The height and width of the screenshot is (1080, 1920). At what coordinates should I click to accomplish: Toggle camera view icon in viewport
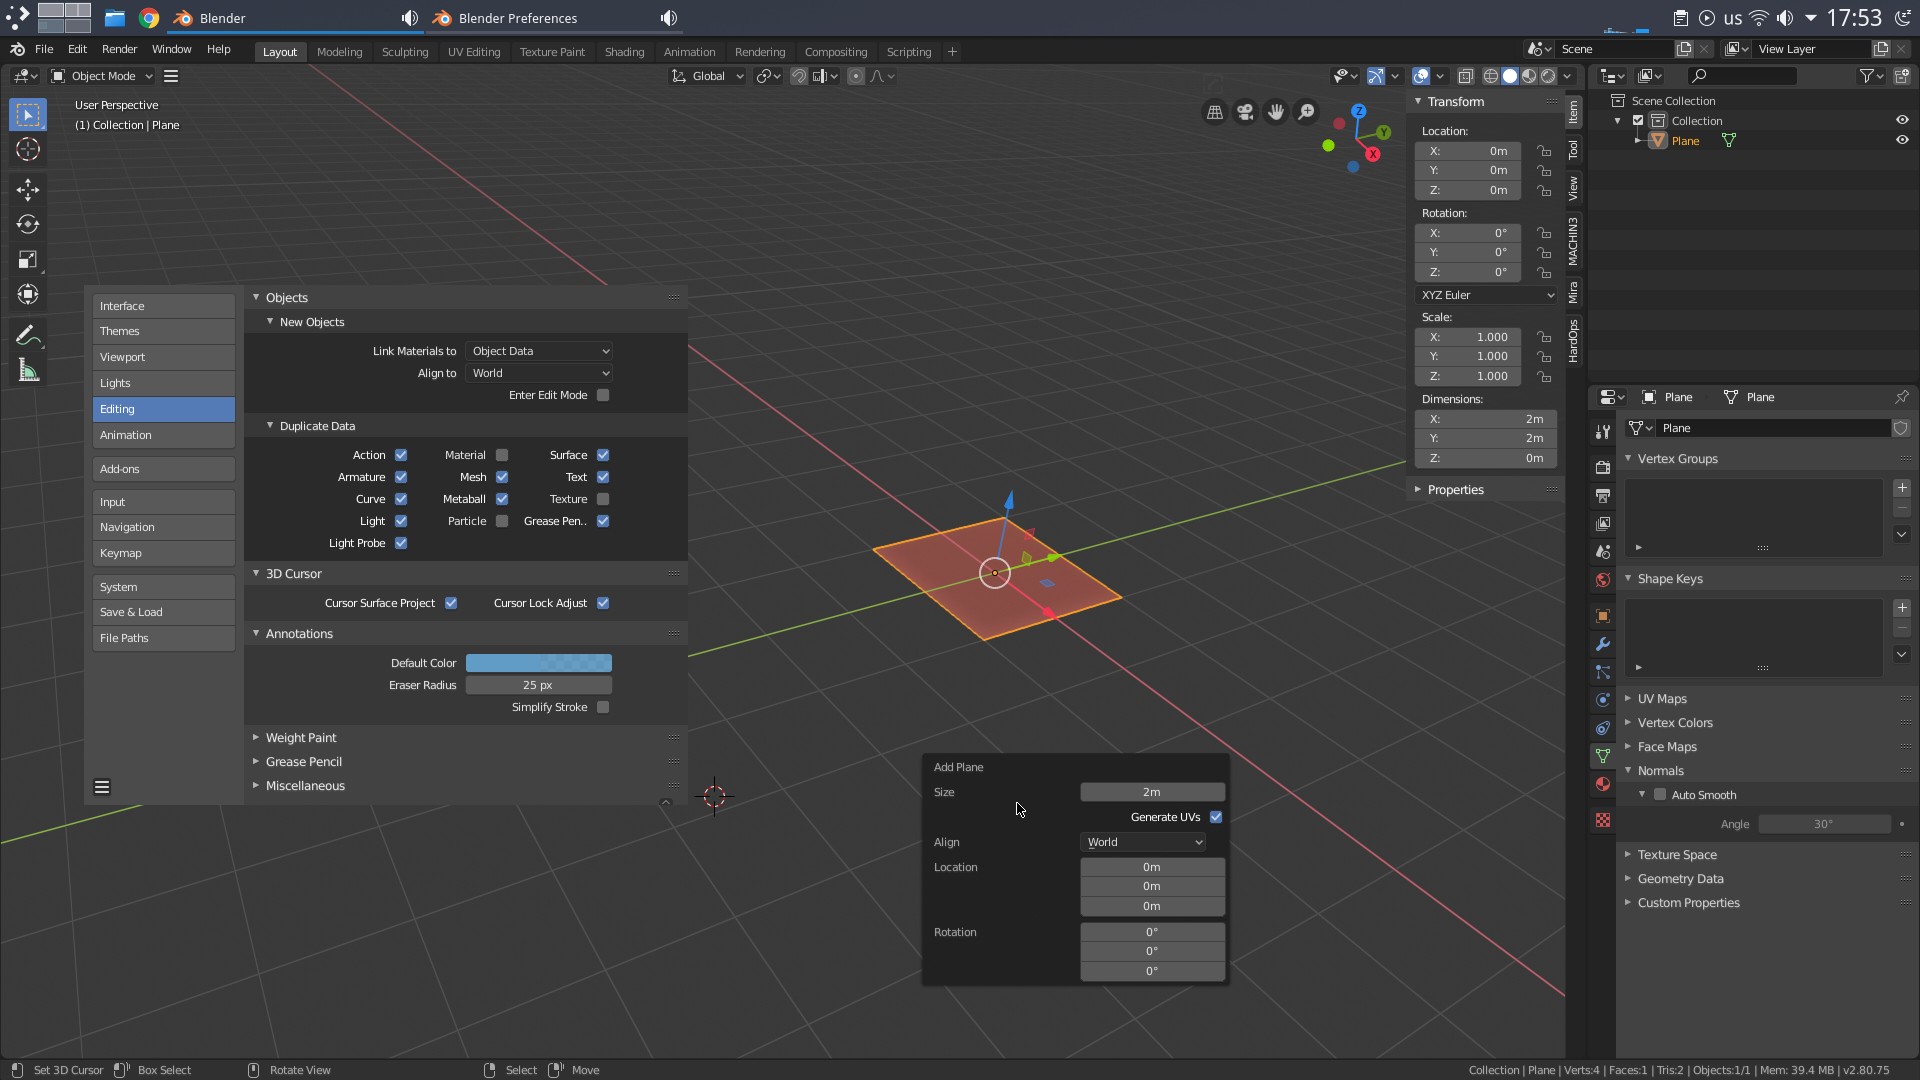tap(1245, 112)
